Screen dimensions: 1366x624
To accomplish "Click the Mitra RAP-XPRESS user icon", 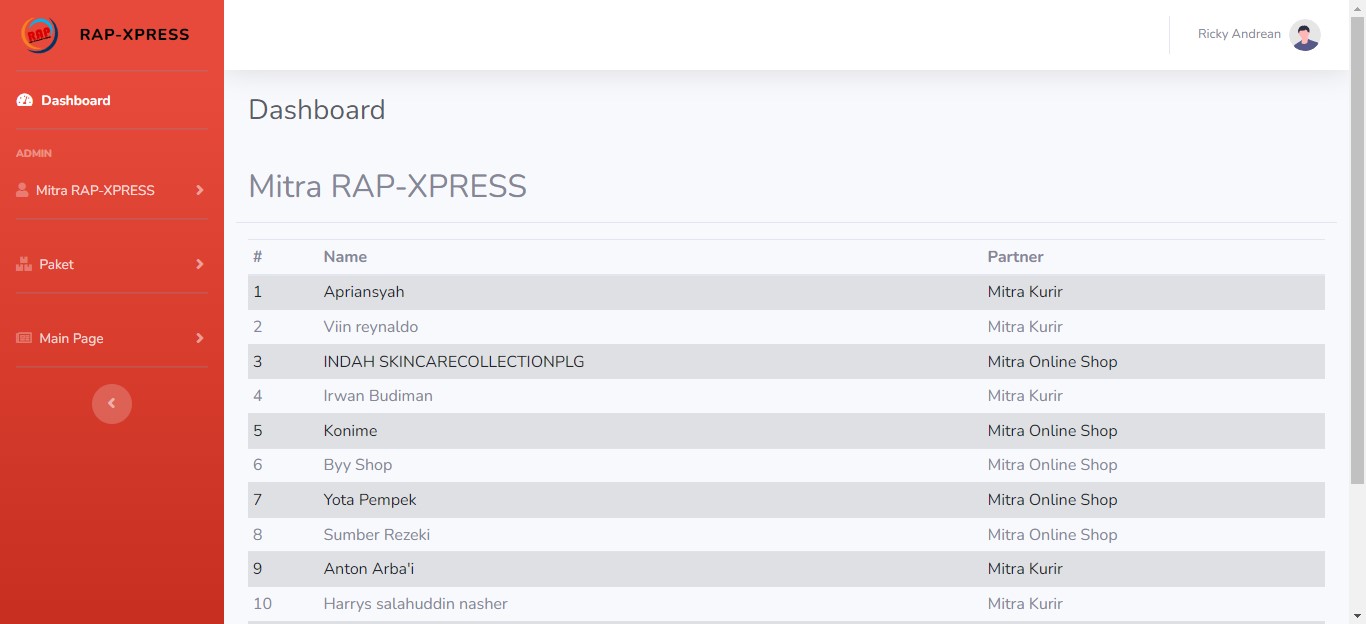I will point(22,190).
